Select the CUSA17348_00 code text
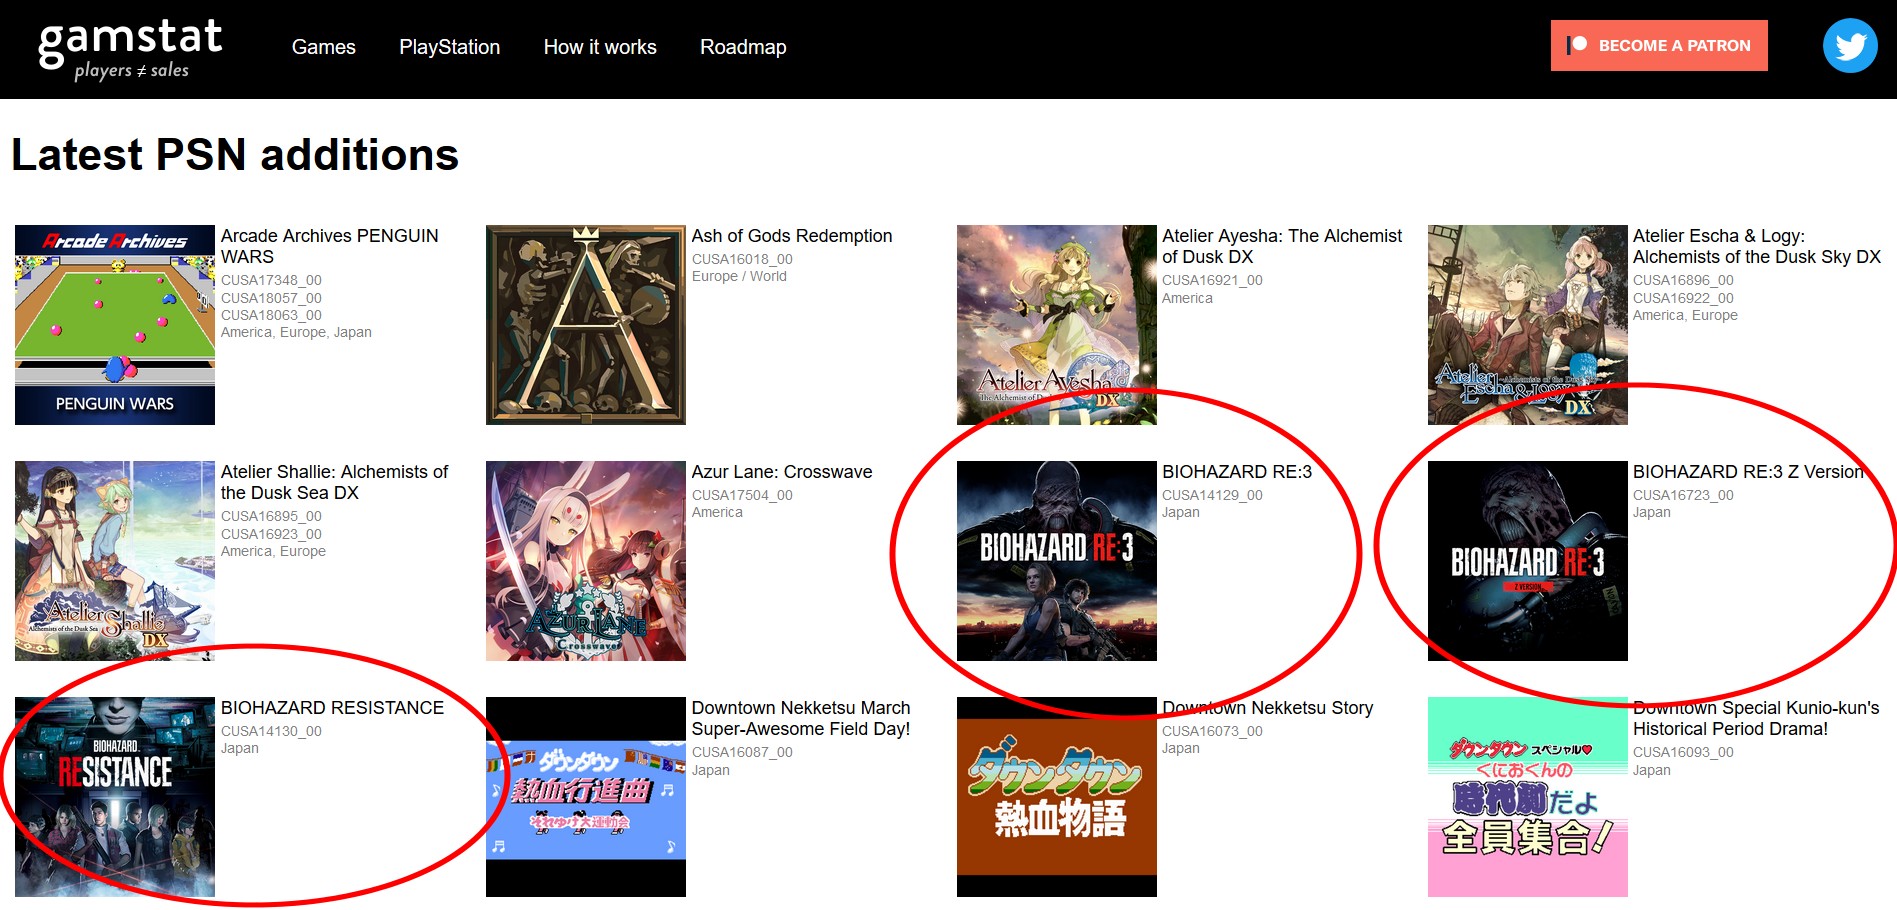 tap(271, 280)
